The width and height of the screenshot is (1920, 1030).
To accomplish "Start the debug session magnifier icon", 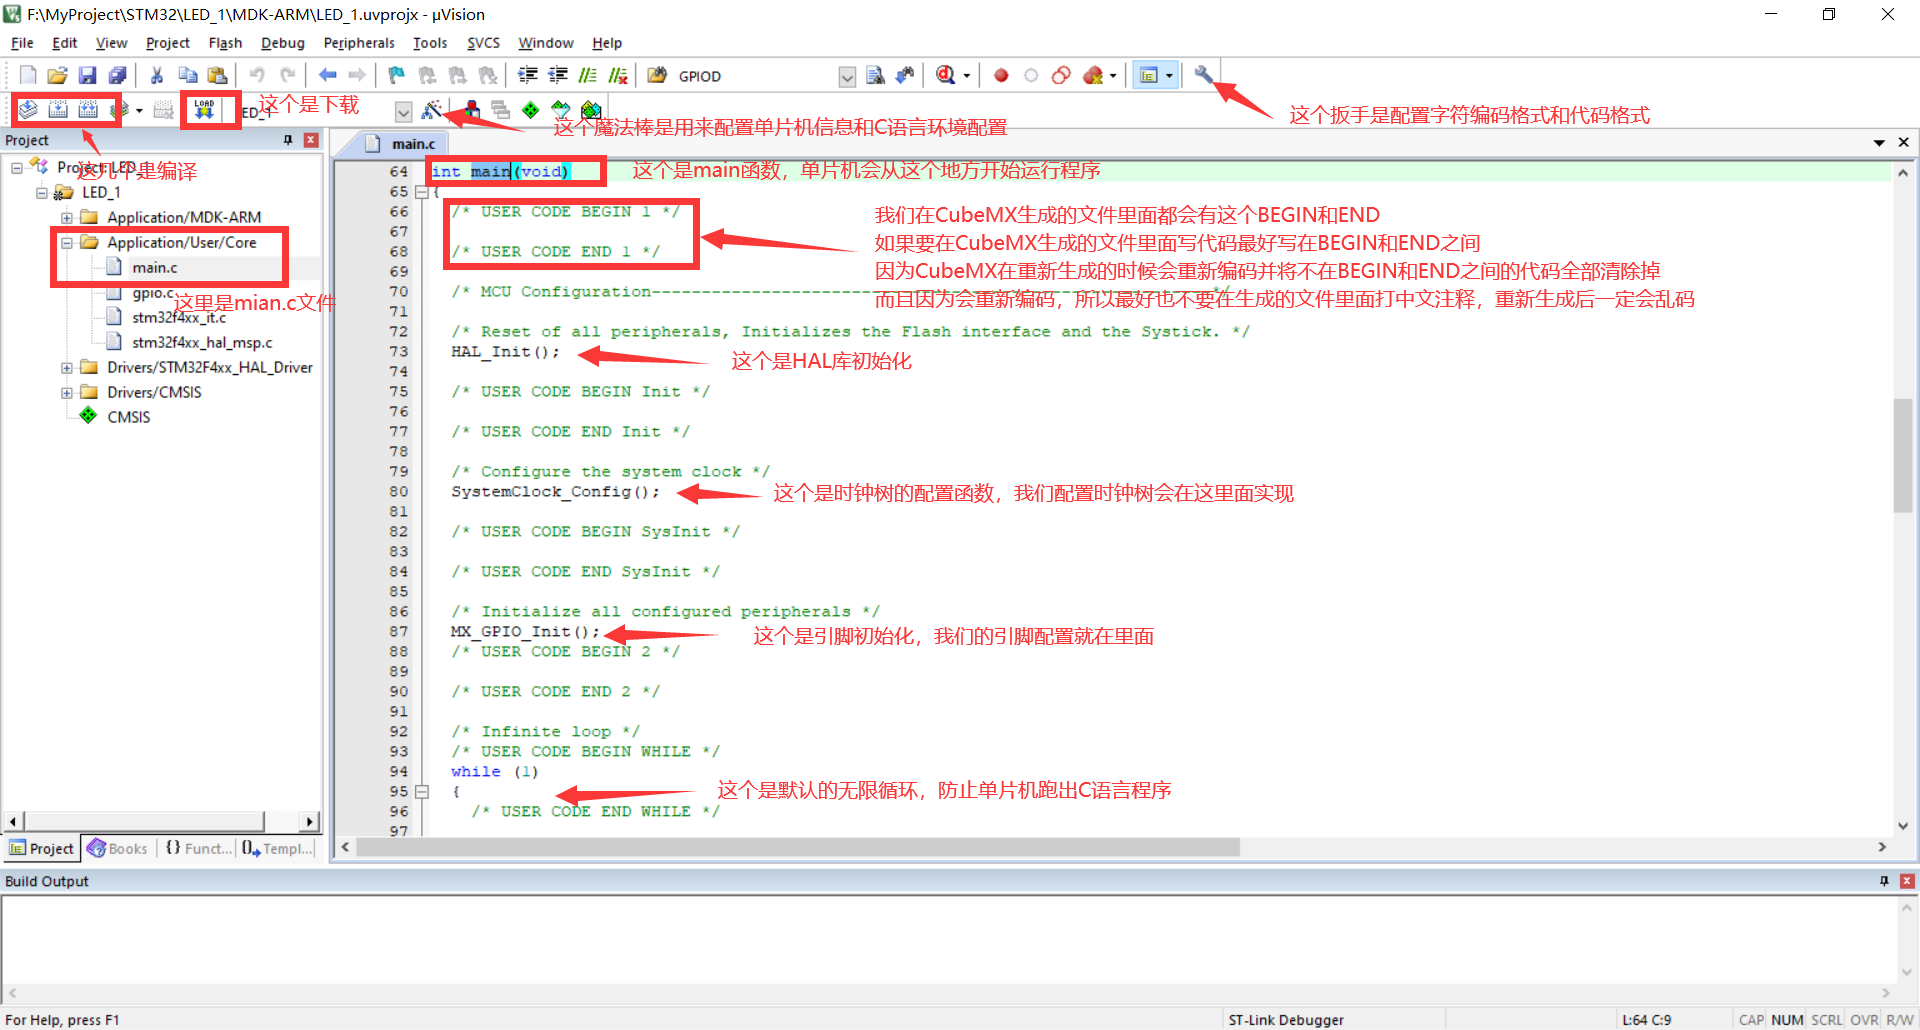I will [x=945, y=75].
